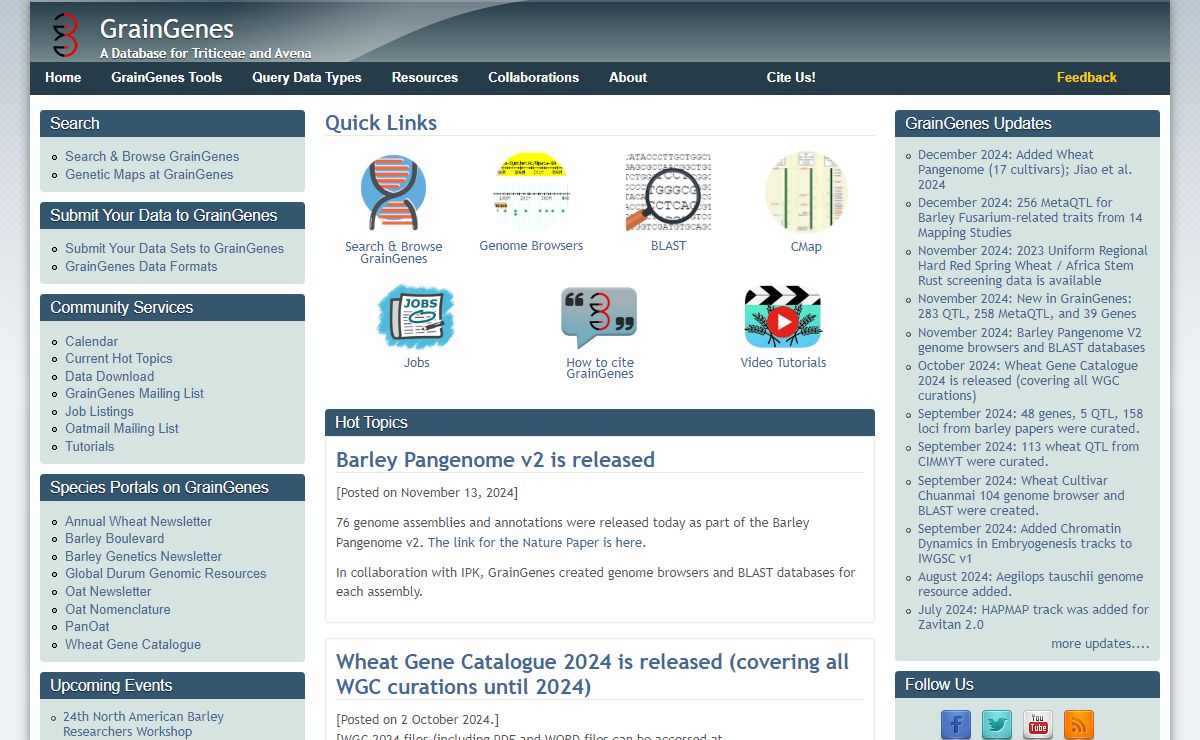
Task: Open the Barley Pangenome v2 headline
Action: 495,460
